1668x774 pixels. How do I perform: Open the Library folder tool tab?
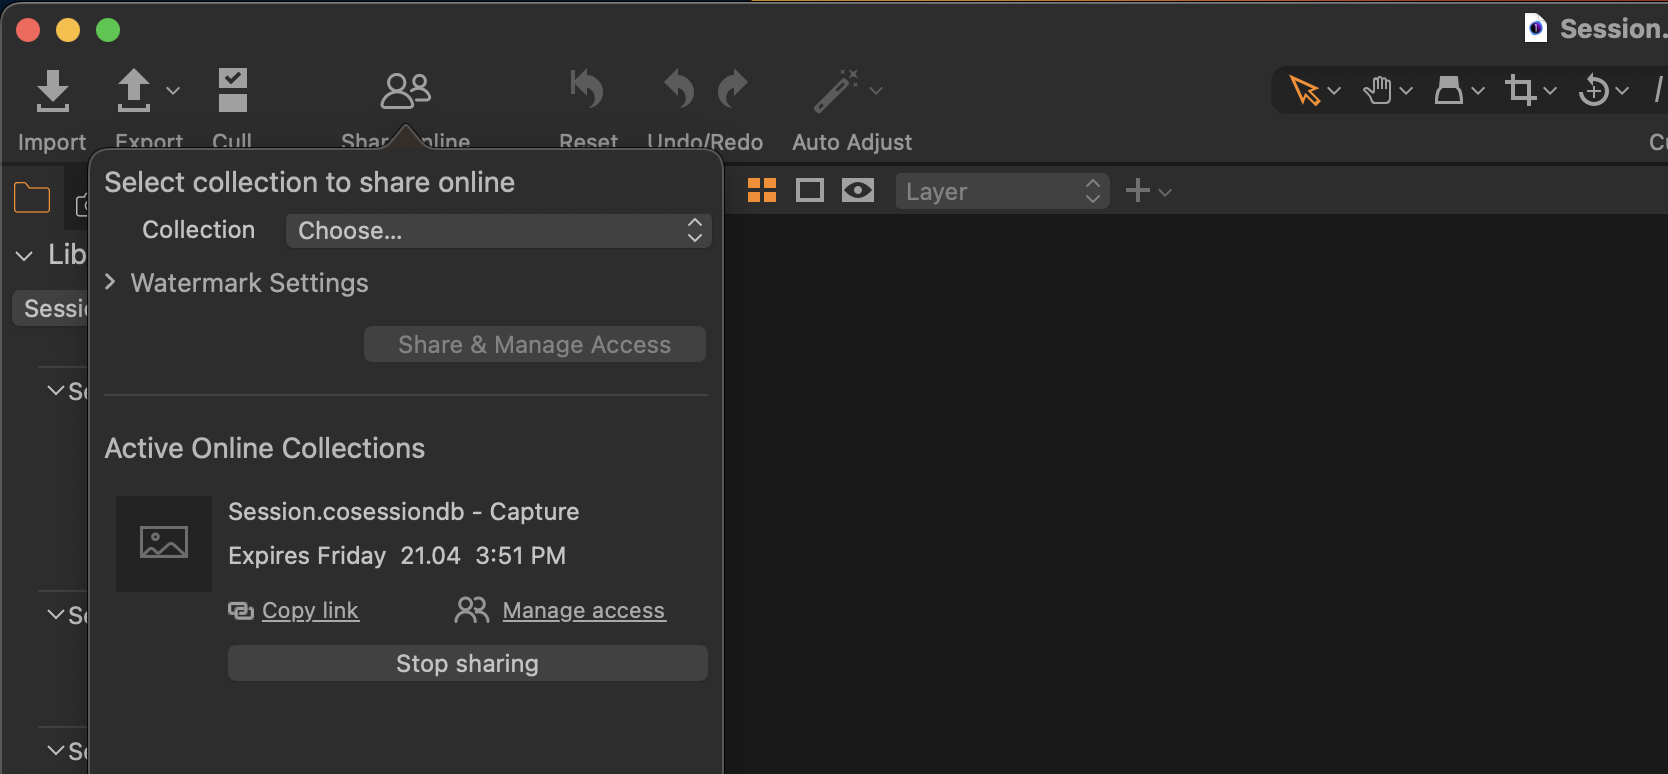[x=32, y=198]
